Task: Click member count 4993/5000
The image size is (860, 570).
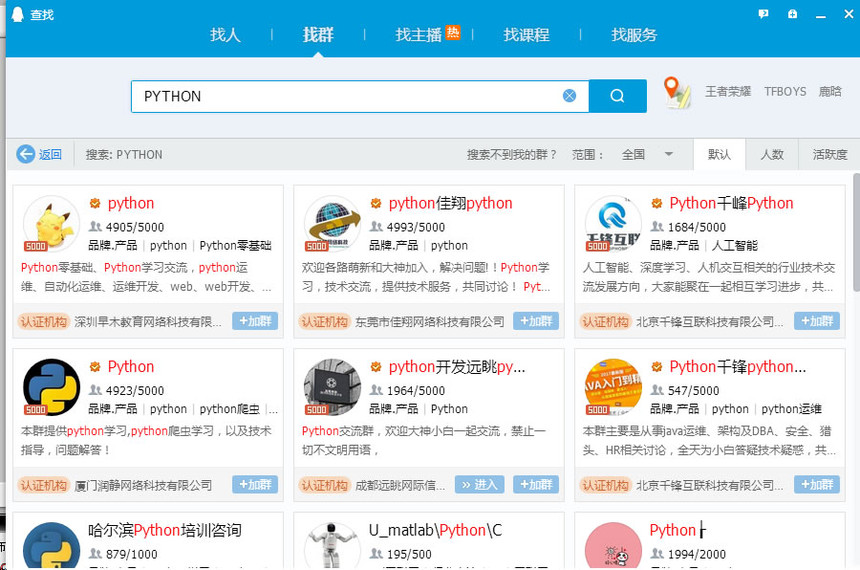Action: pos(416,227)
